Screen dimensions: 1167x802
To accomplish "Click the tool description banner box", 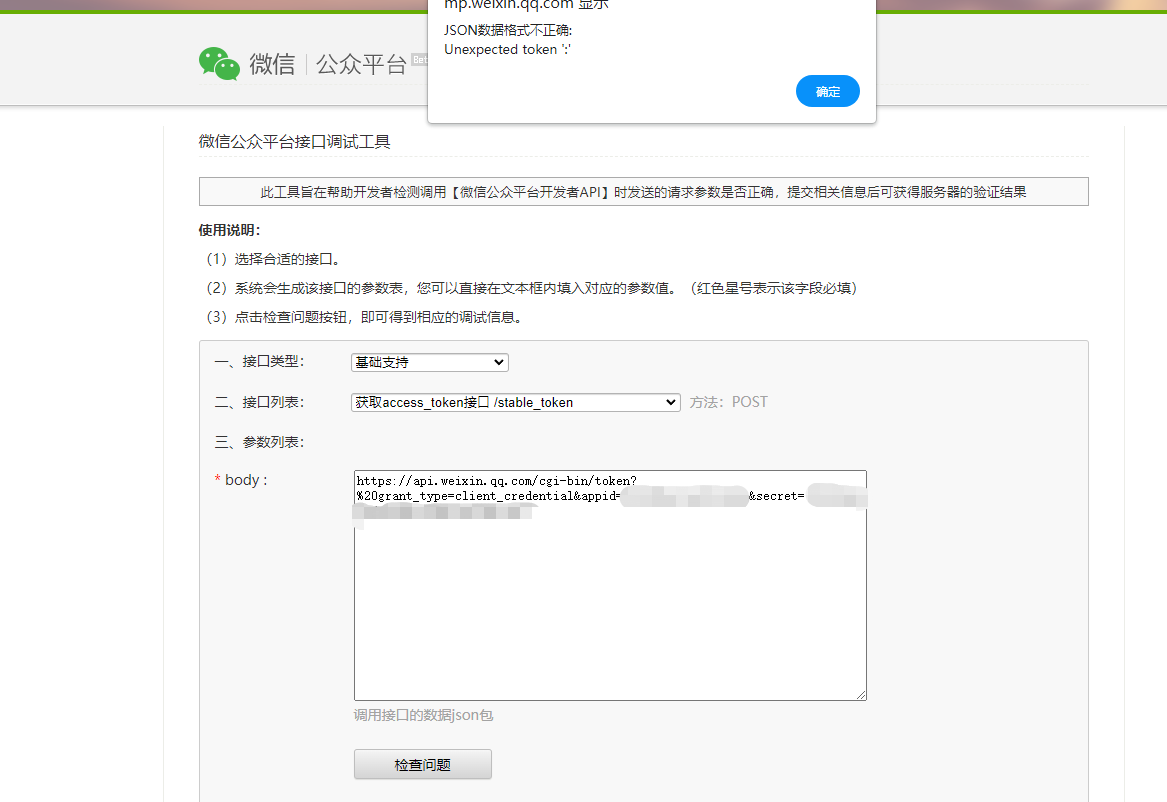I will (x=644, y=192).
